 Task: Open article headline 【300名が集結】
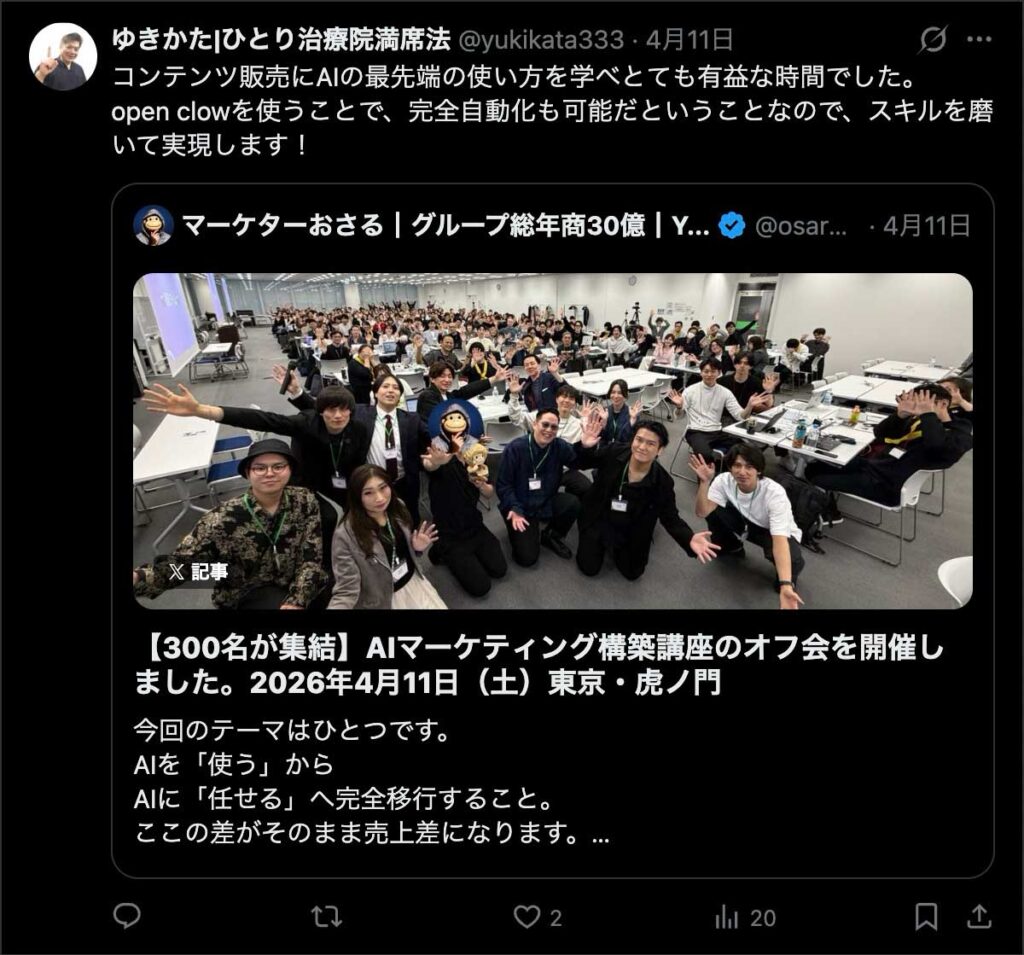pos(539,665)
